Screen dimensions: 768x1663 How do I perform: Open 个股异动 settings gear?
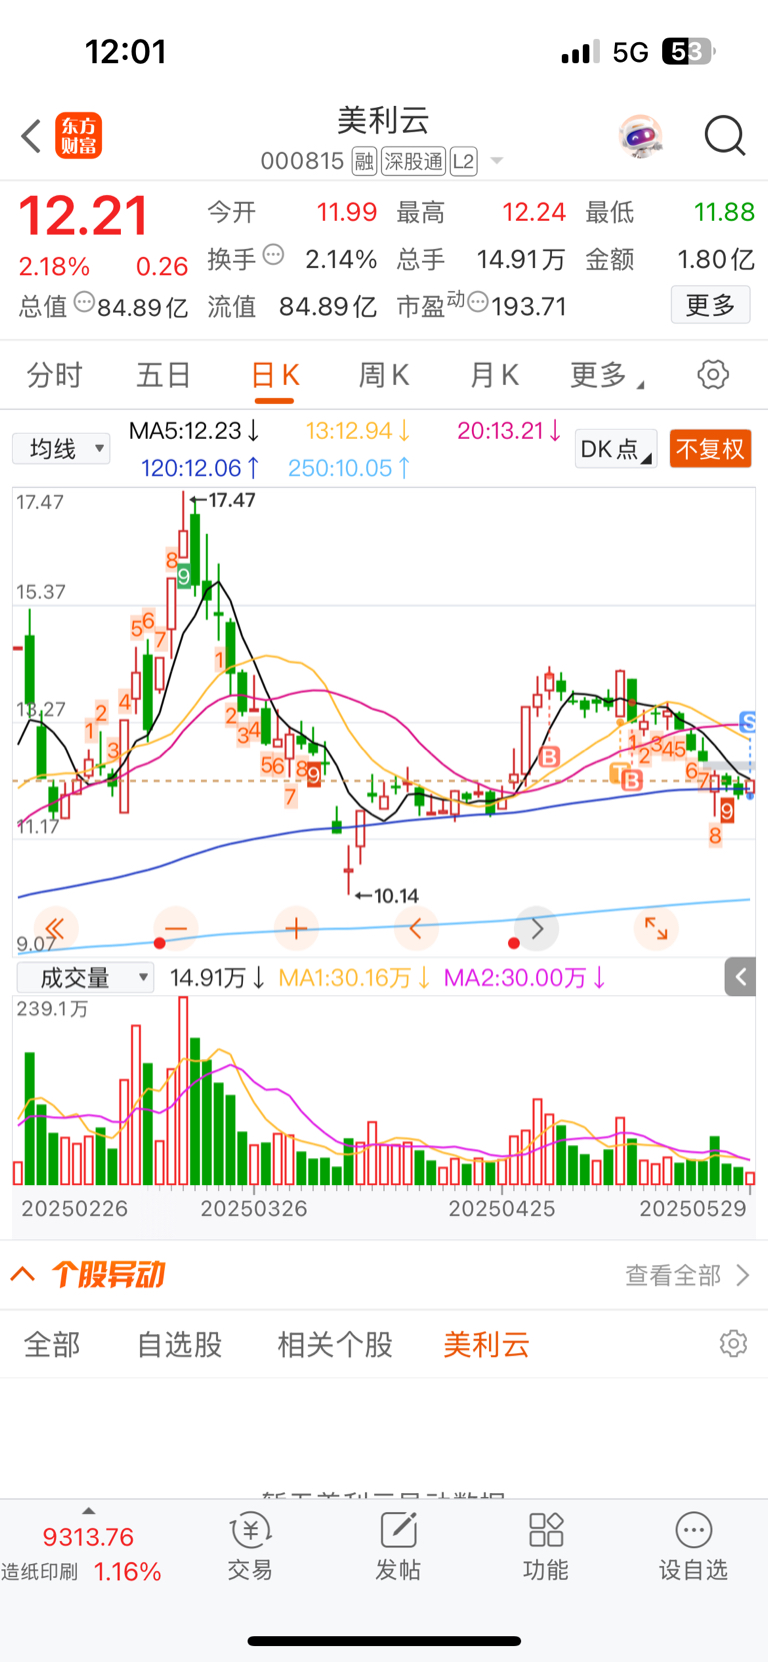733,1343
